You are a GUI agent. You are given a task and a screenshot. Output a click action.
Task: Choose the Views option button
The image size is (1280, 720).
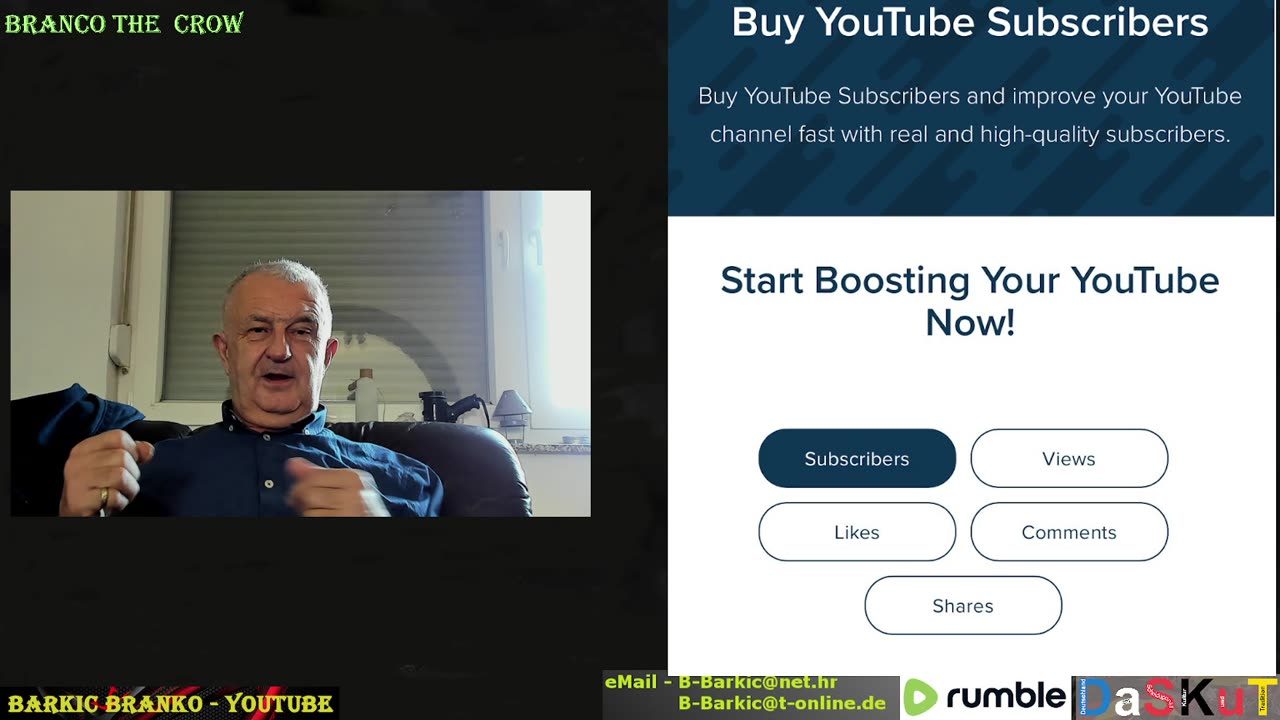coord(1069,458)
